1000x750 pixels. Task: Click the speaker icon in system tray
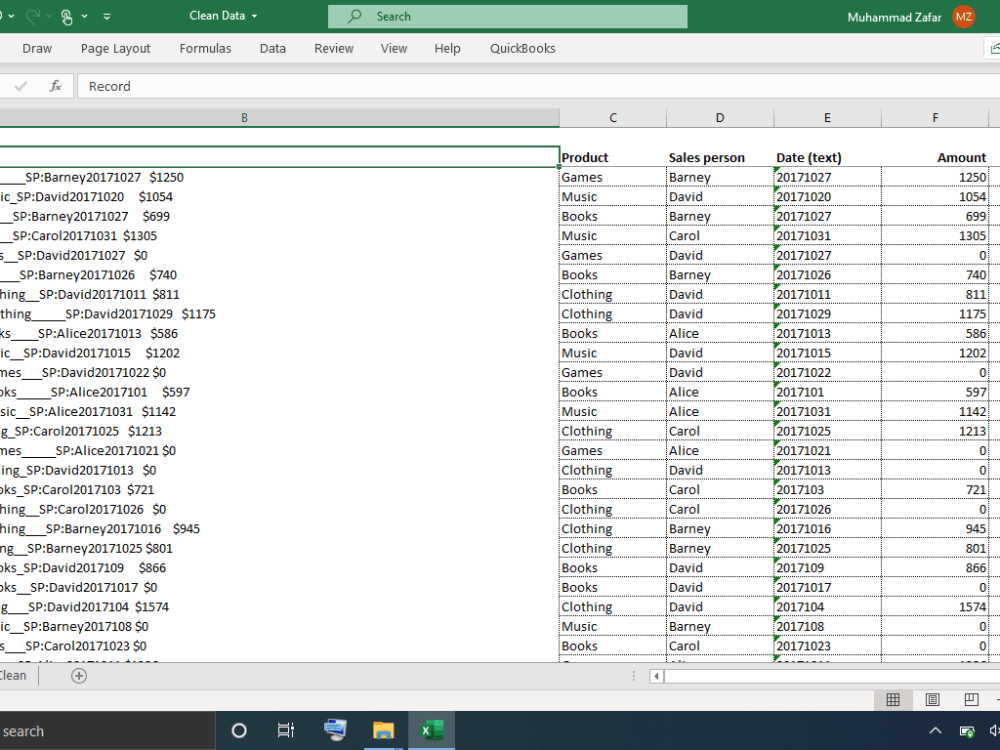pos(996,730)
